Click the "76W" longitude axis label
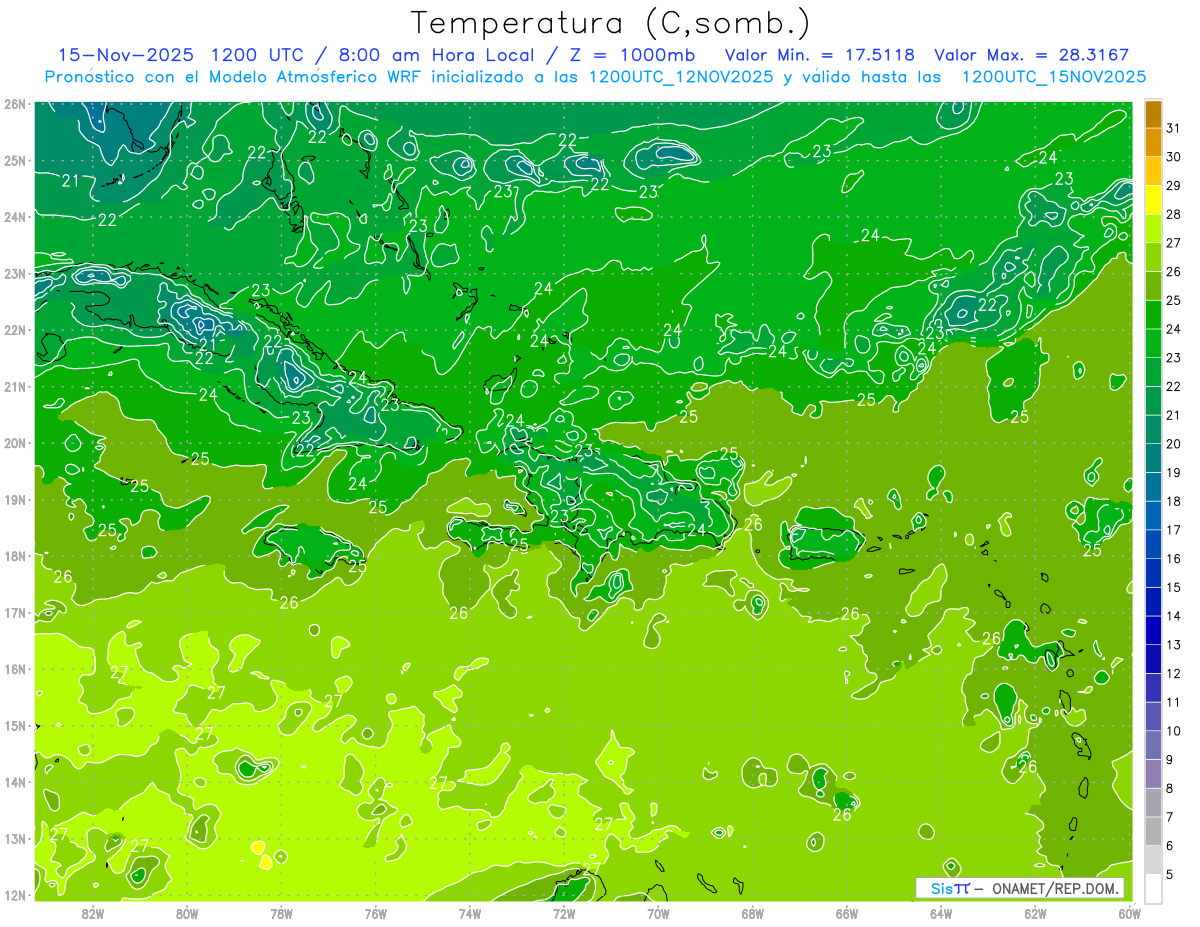This screenshot has width=1200, height=927. click(x=376, y=913)
